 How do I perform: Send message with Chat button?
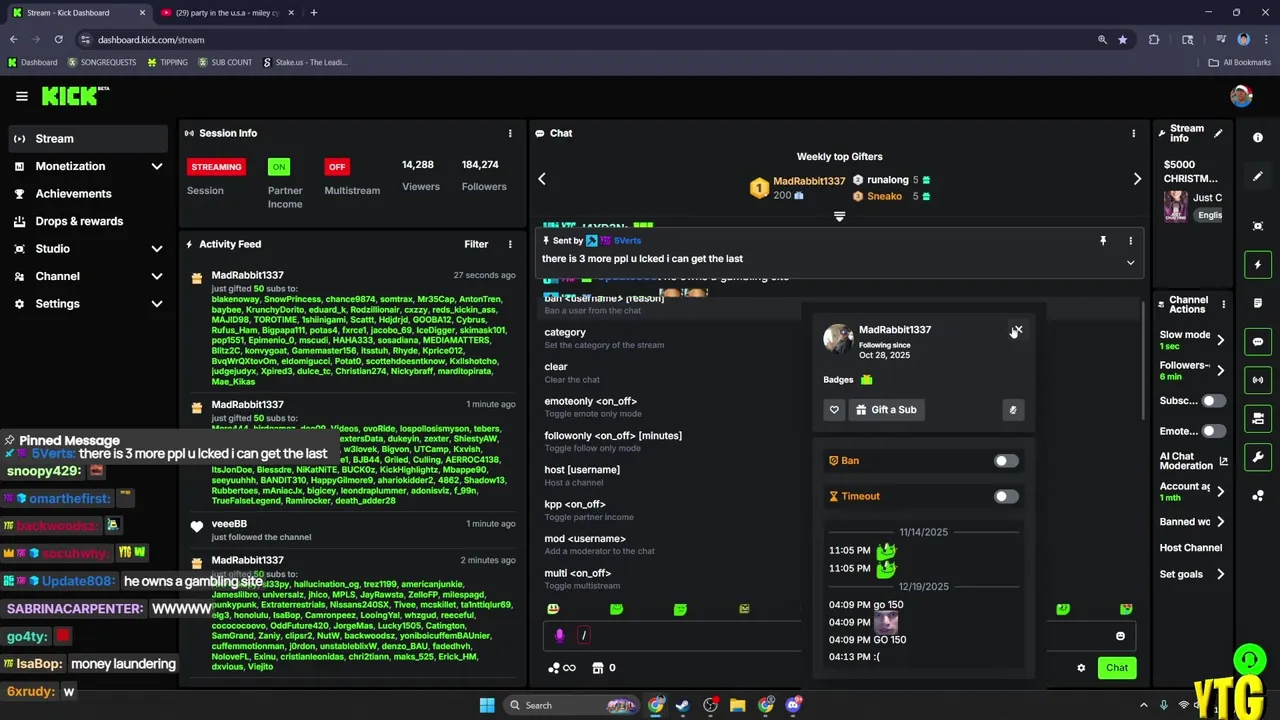pos(1116,668)
